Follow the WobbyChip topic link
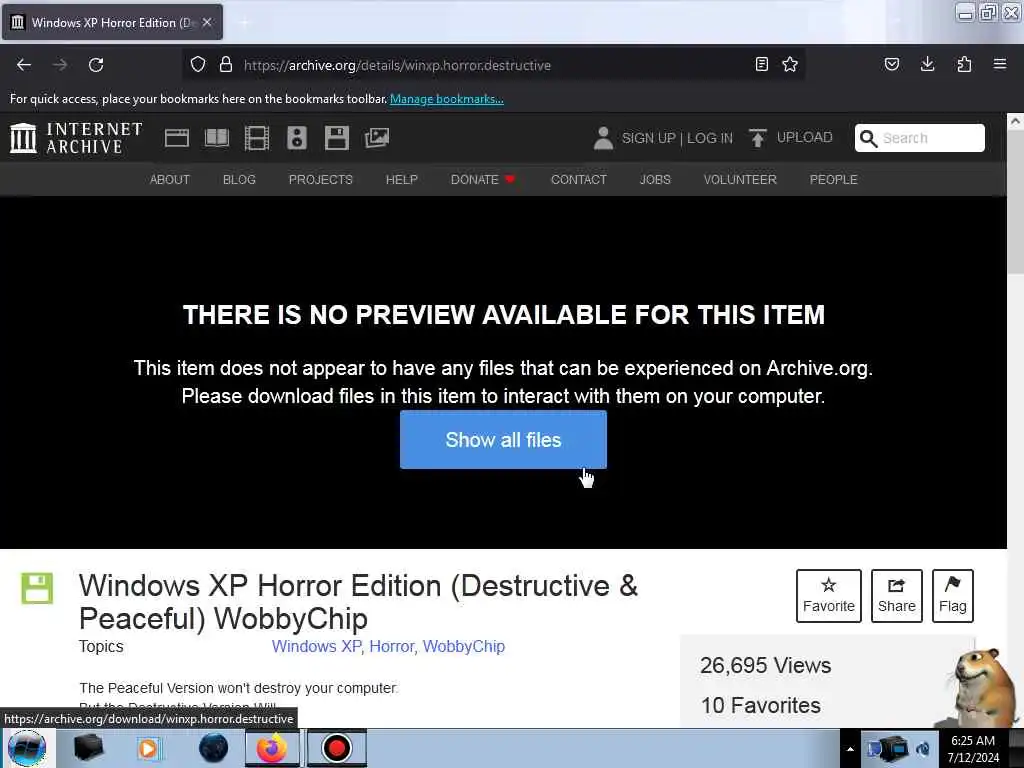 (x=464, y=647)
